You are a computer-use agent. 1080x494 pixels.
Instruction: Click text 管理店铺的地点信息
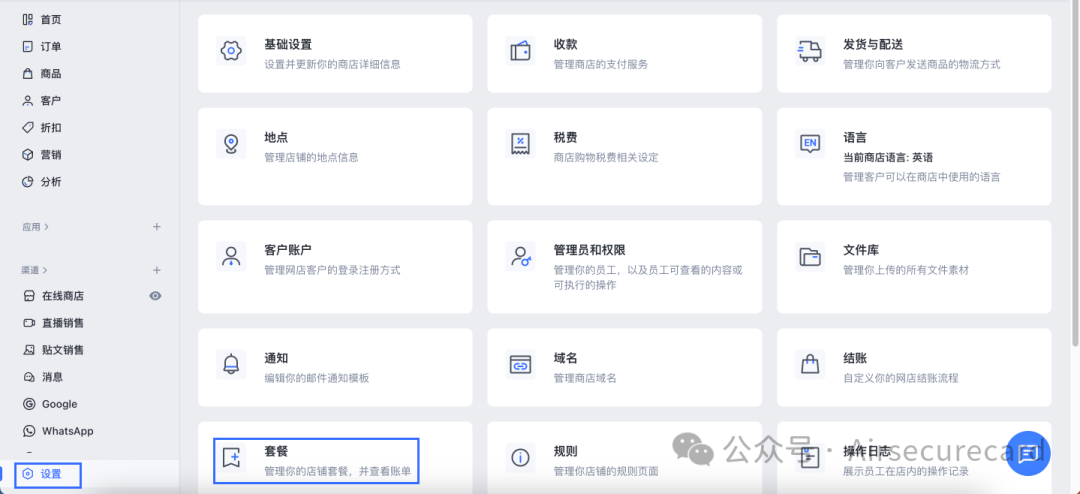[311, 157]
